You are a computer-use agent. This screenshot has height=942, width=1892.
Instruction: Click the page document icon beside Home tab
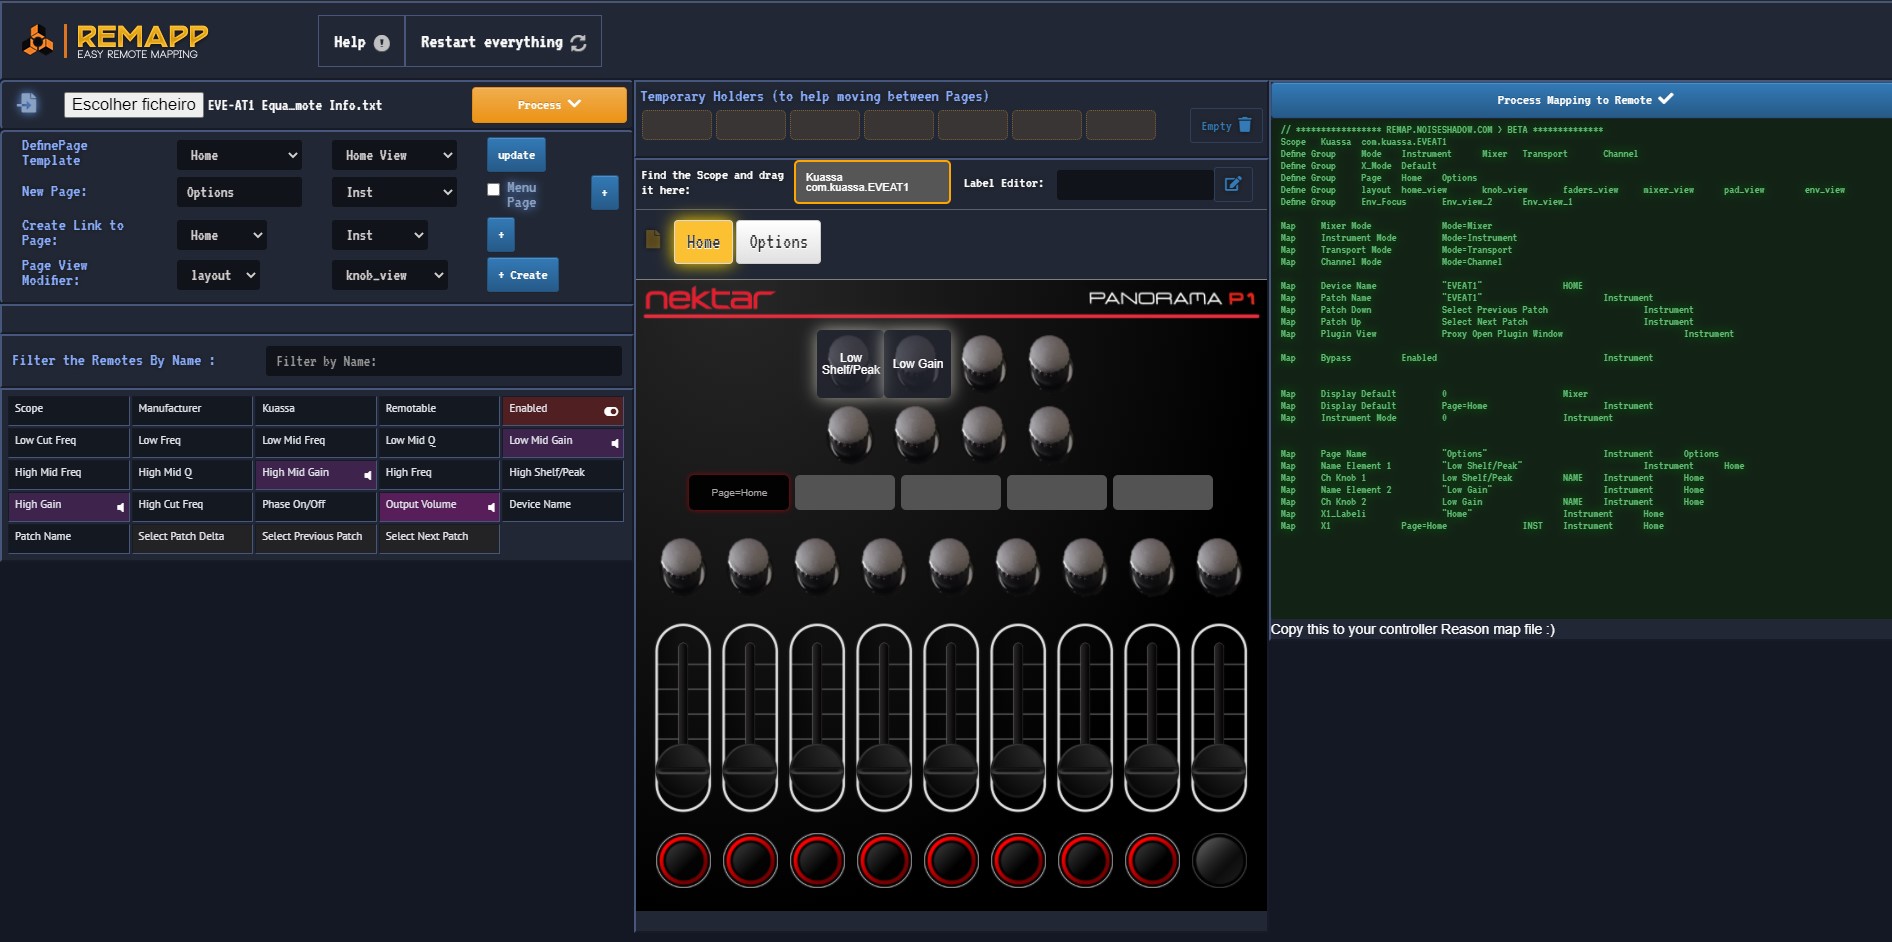(x=653, y=240)
